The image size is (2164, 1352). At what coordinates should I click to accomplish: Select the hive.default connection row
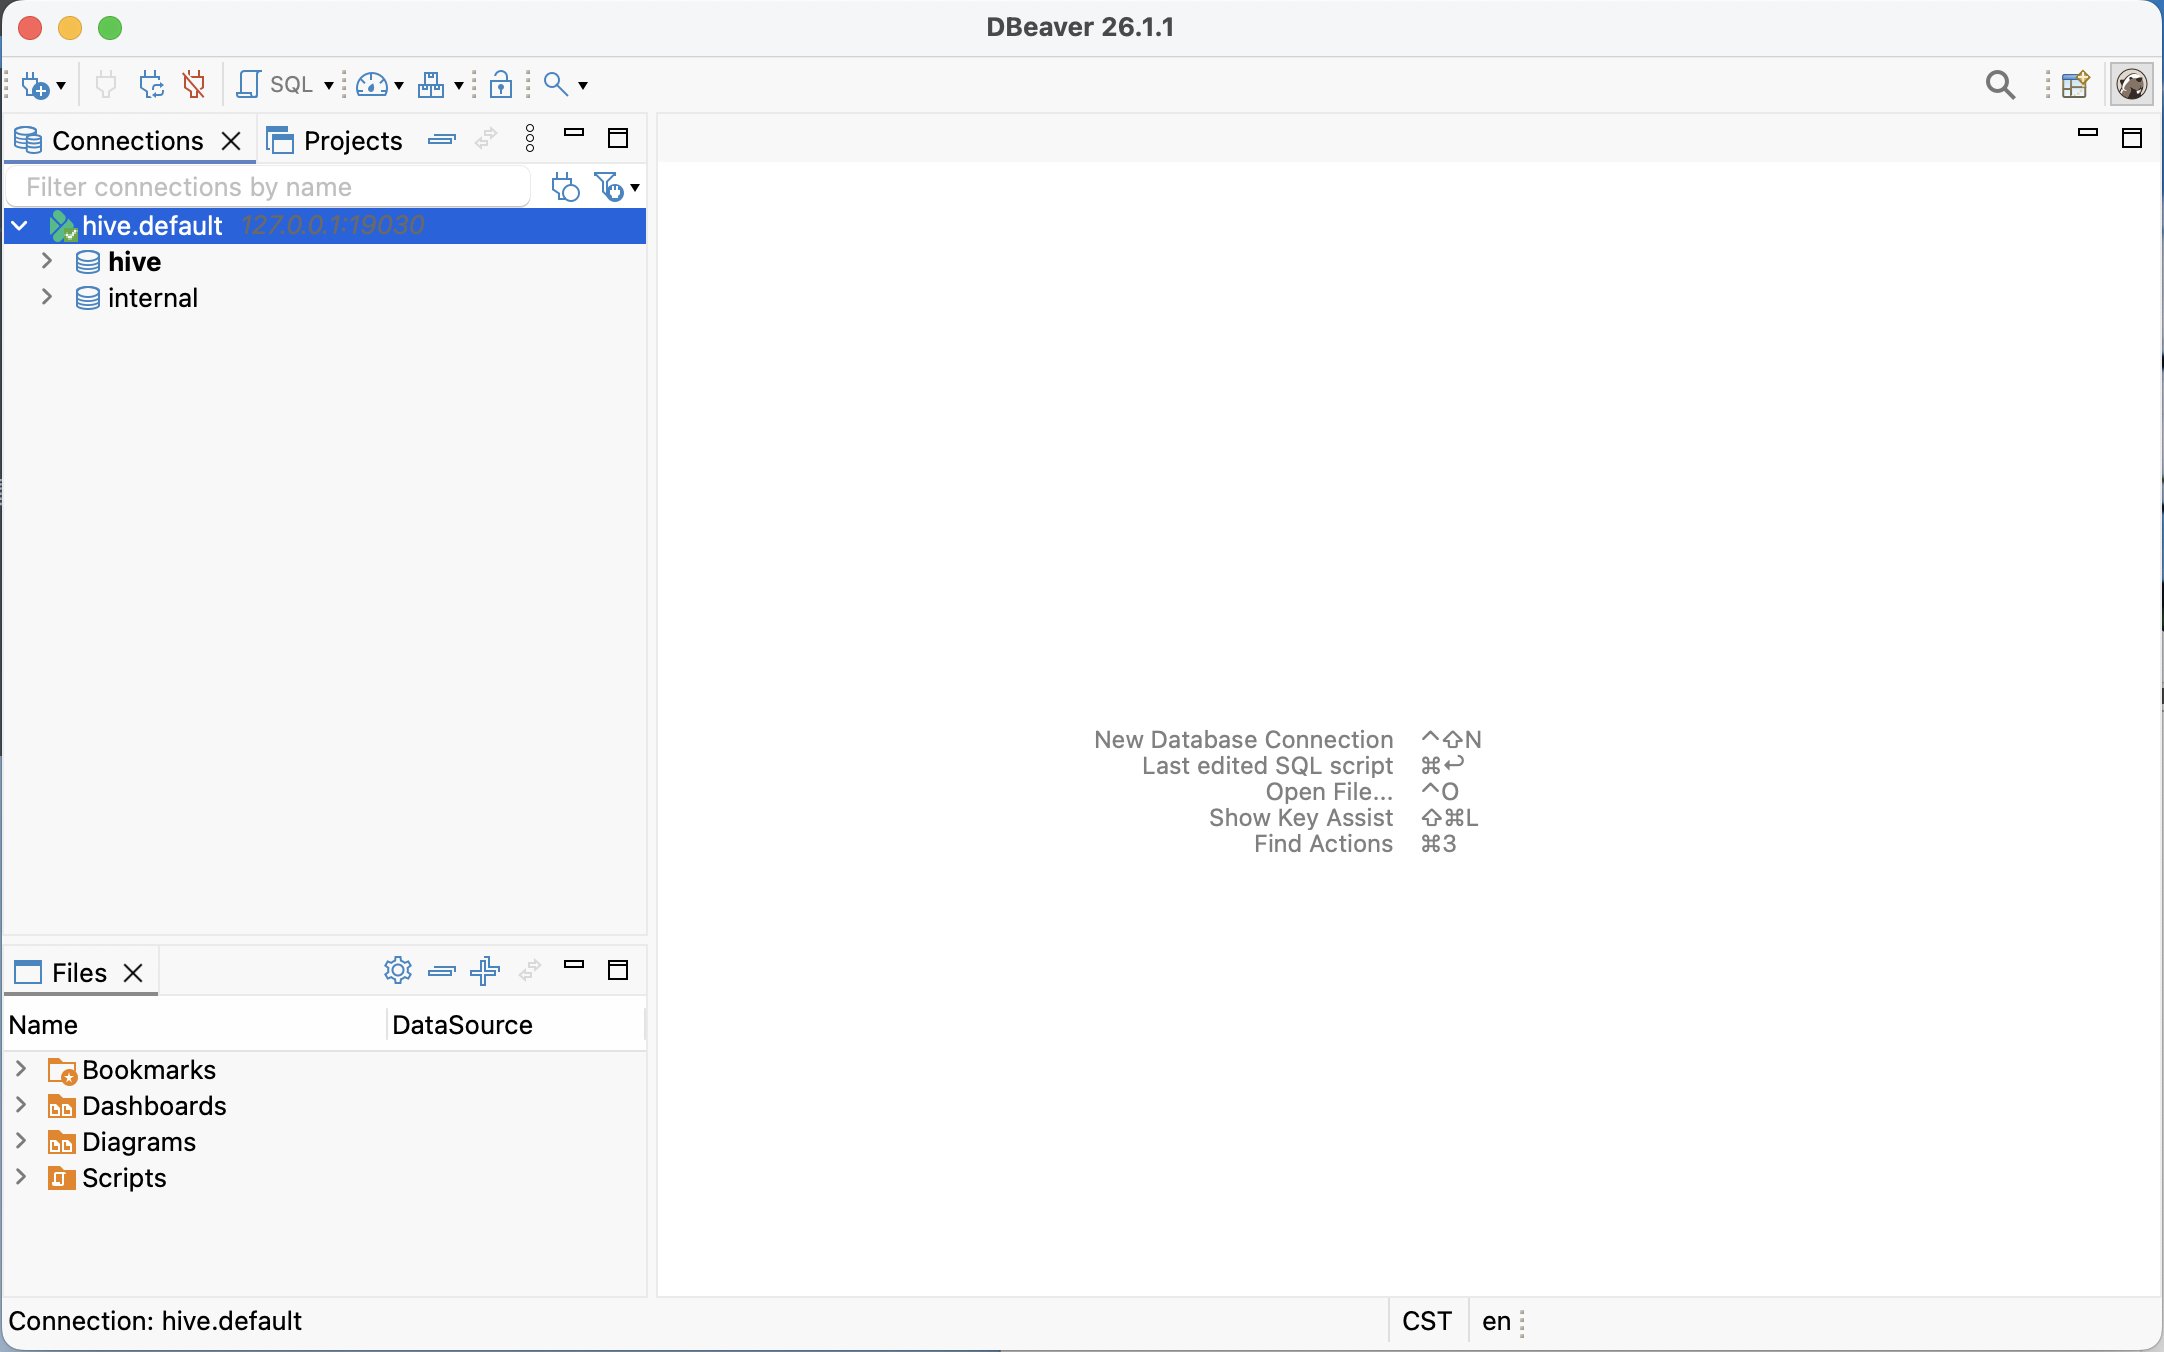point(325,226)
